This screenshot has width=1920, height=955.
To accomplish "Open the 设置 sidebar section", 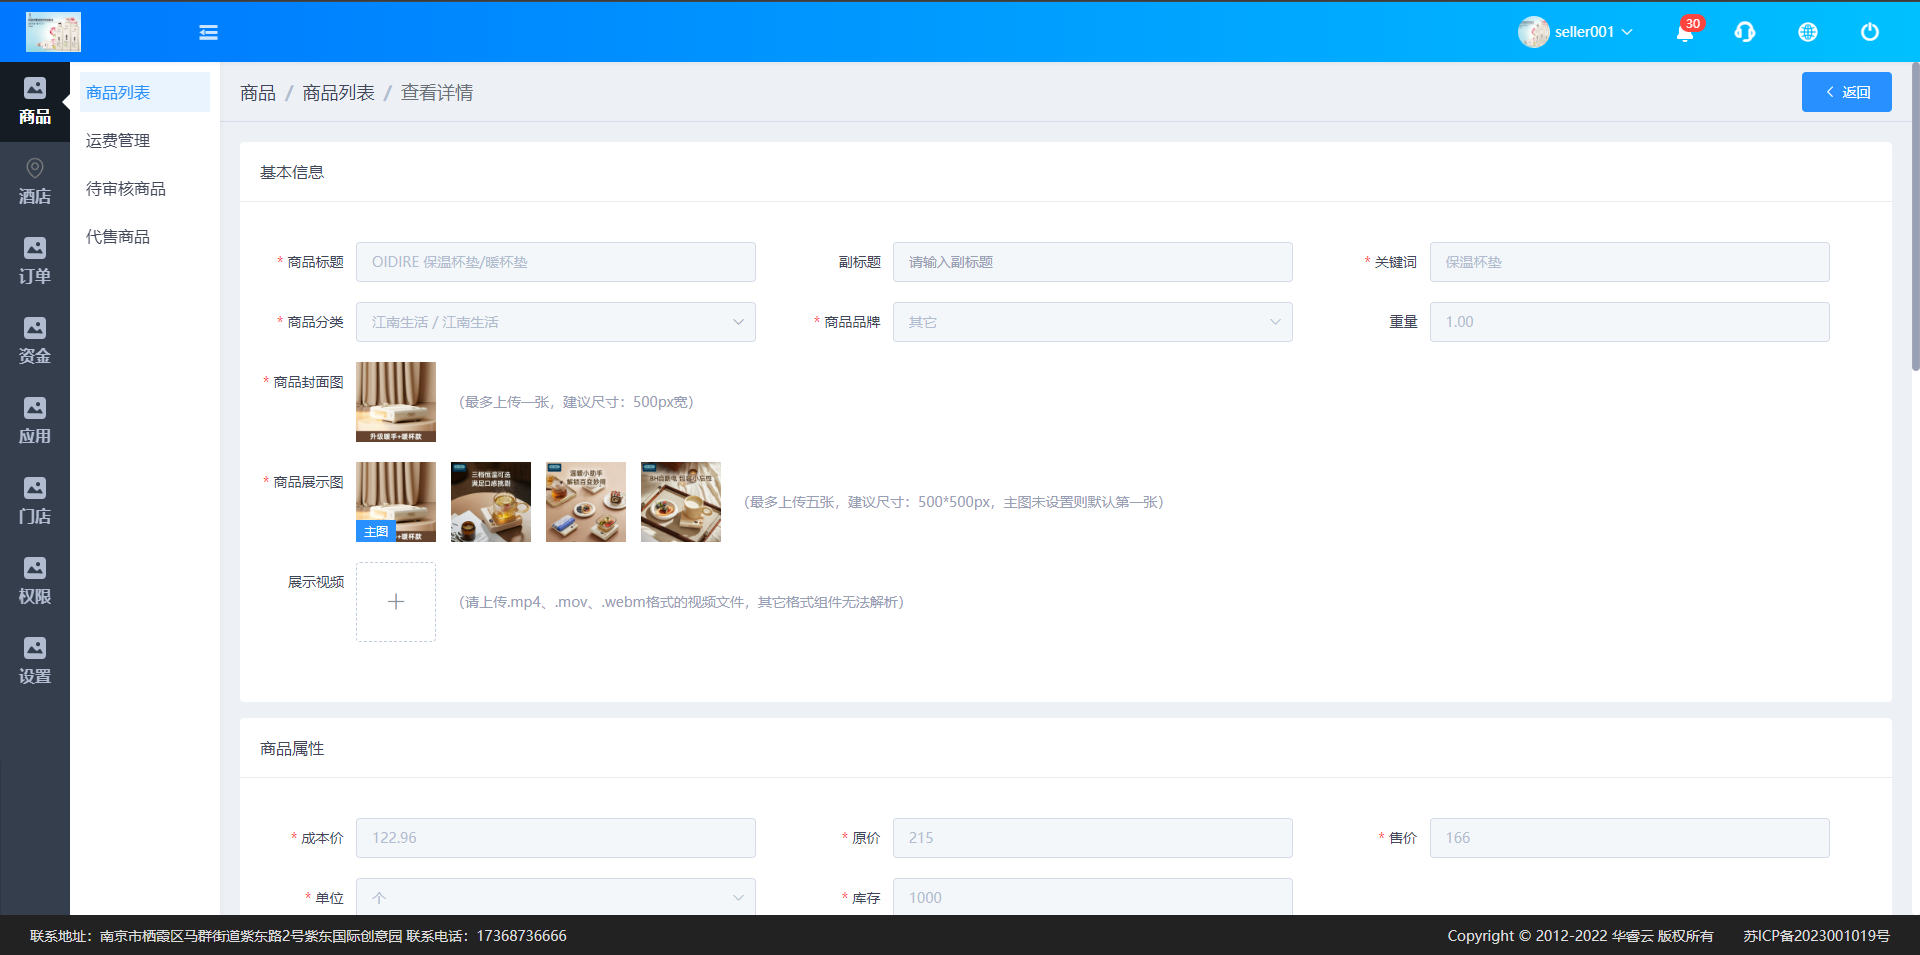I will click(34, 661).
